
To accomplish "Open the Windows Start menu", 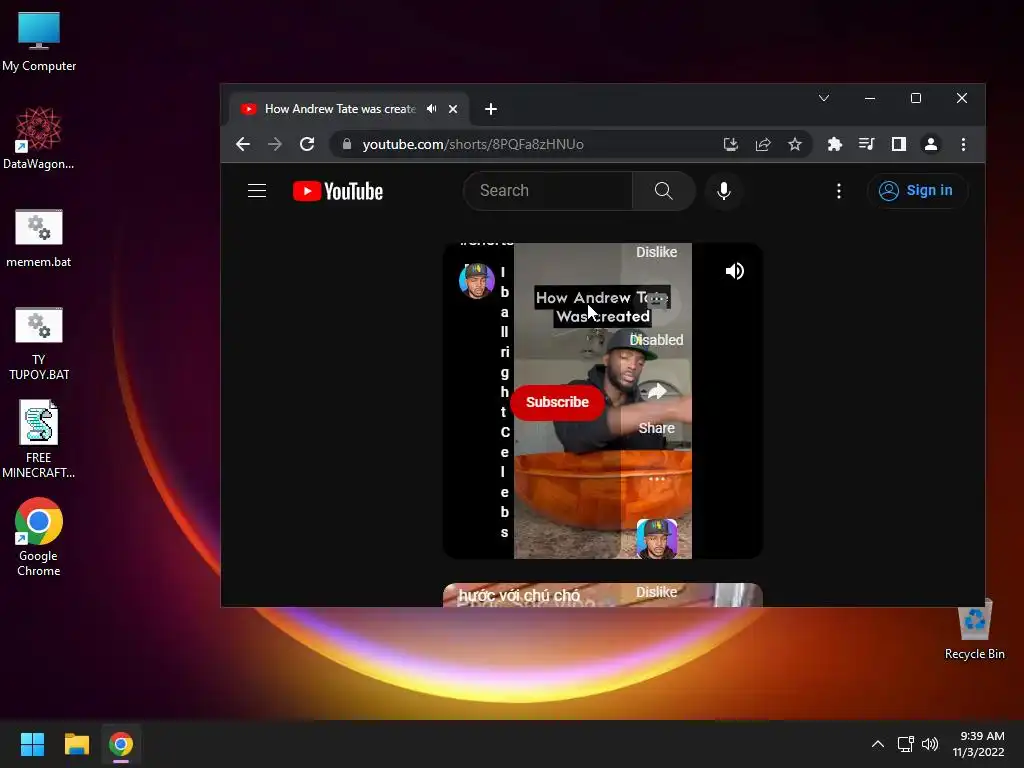I will [32, 744].
